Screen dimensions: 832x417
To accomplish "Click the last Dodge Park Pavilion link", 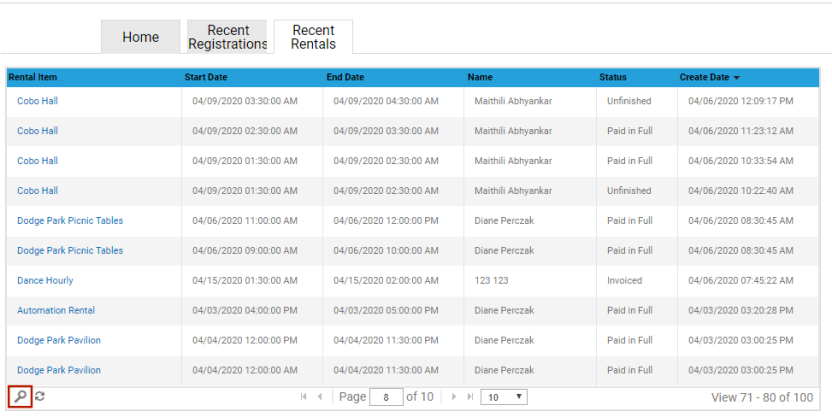I will (x=59, y=371).
